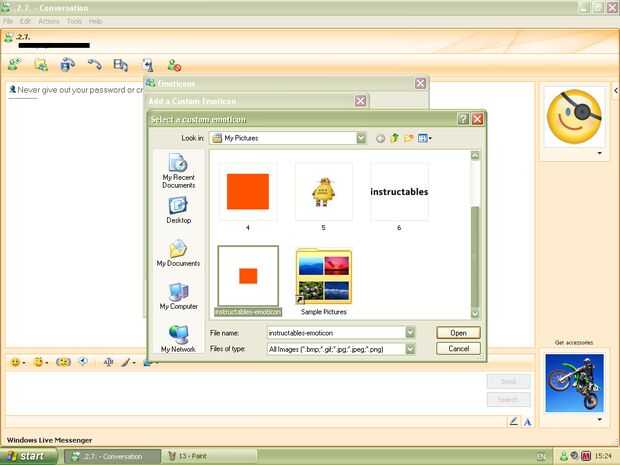Open the winks picker icon
Image resolution: width=620 pixels, height=465 pixels.
coord(38,362)
